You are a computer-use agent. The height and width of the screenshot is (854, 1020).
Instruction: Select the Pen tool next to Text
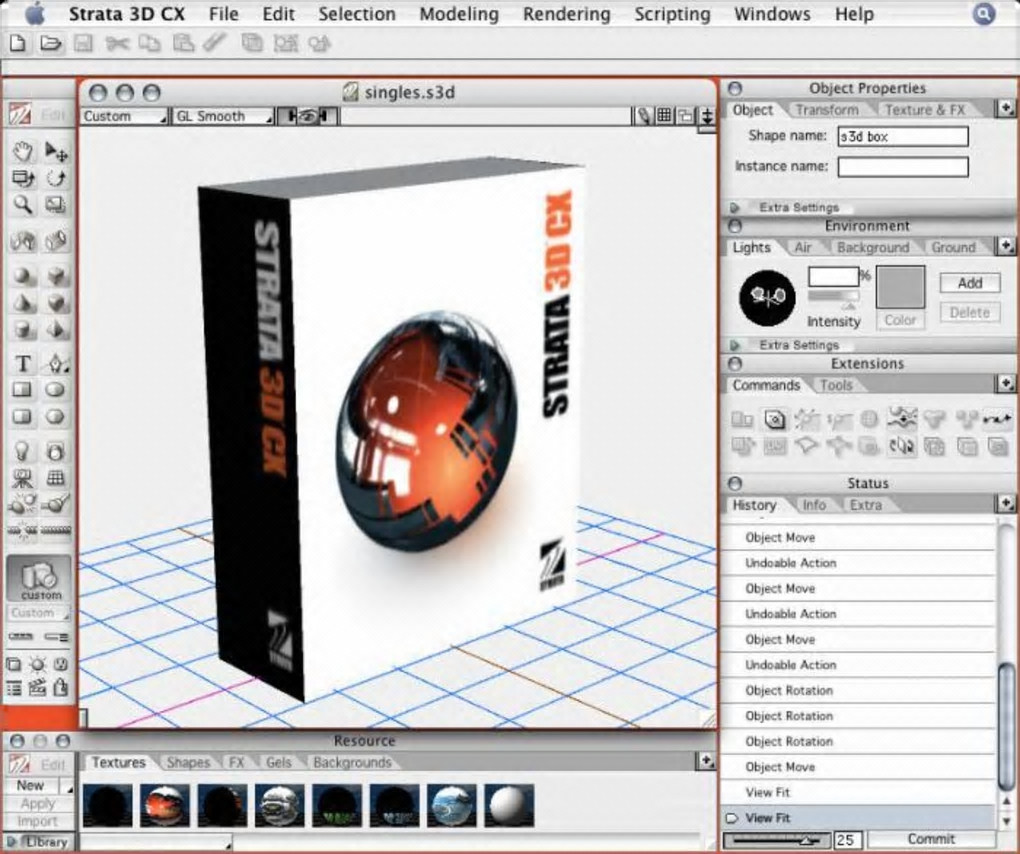[x=56, y=363]
